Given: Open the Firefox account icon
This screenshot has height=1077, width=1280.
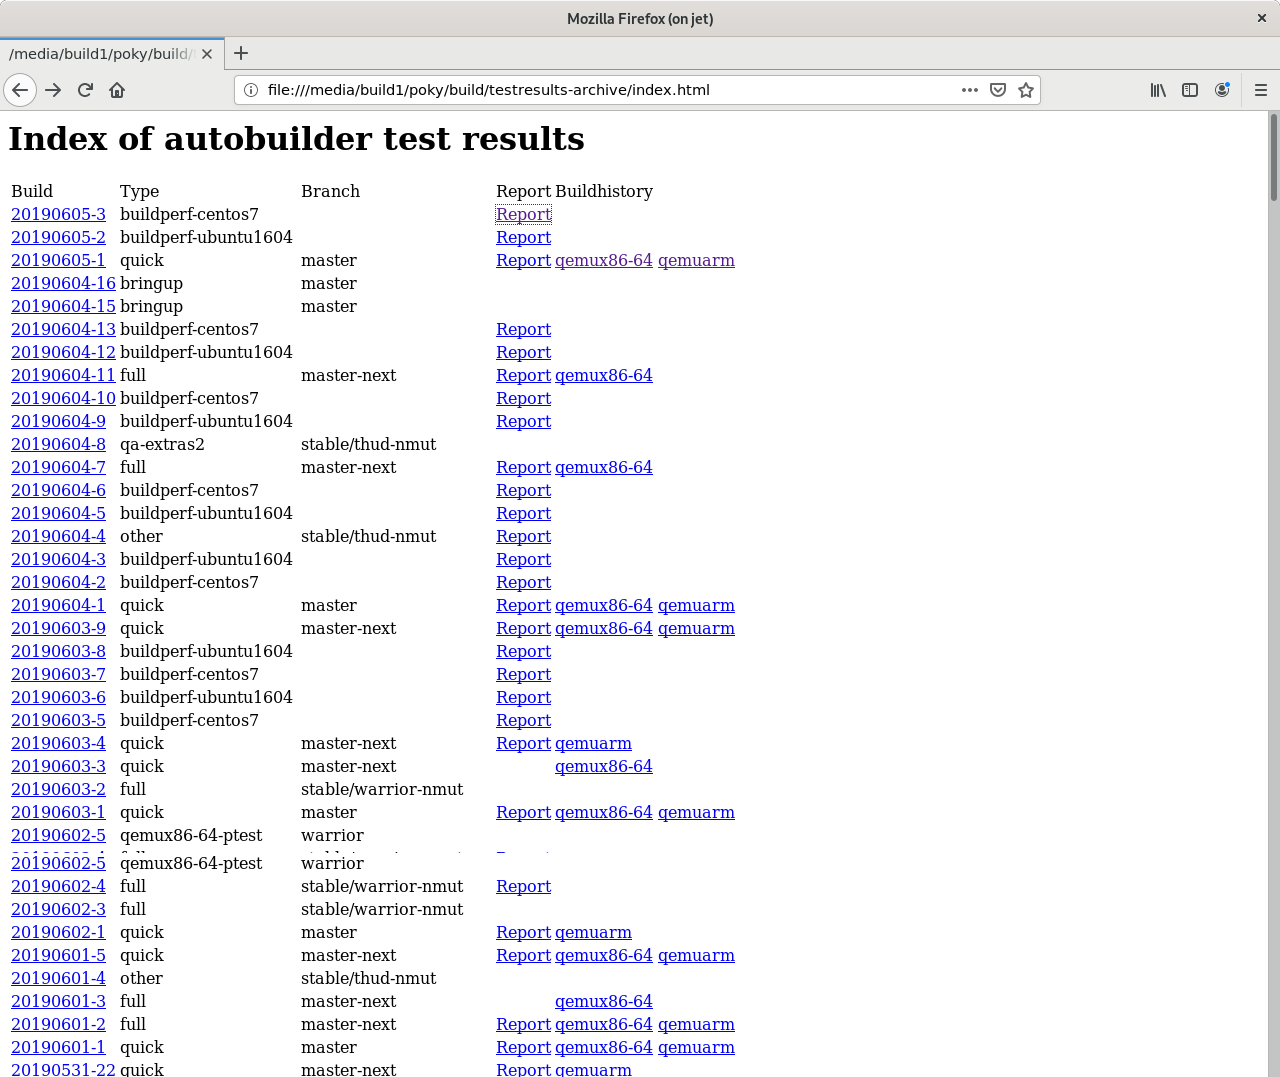Looking at the screenshot, I should coord(1222,90).
